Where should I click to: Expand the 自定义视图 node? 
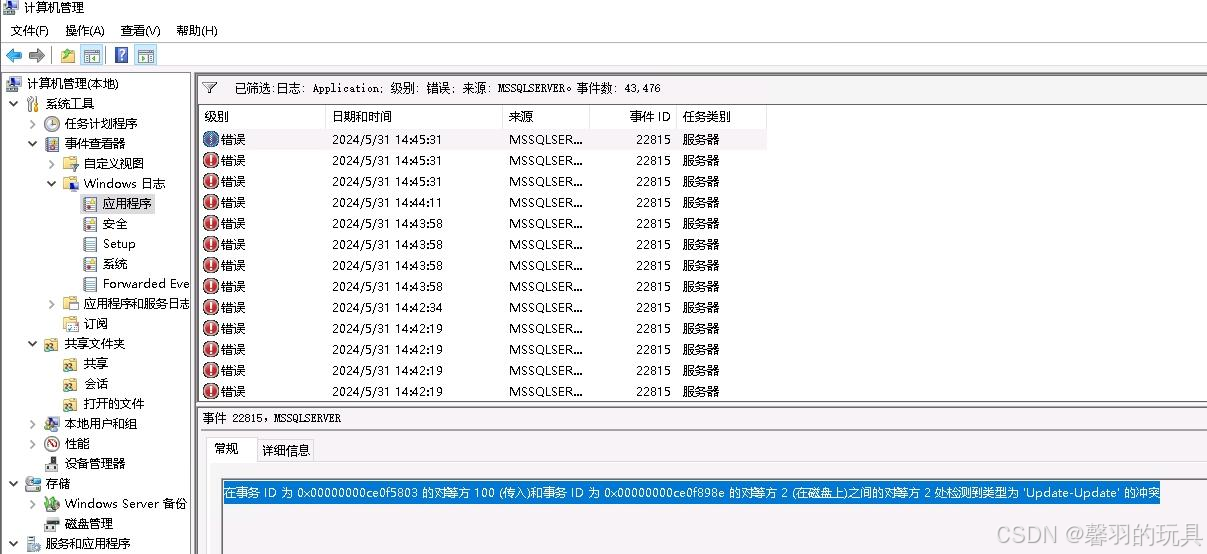52,164
